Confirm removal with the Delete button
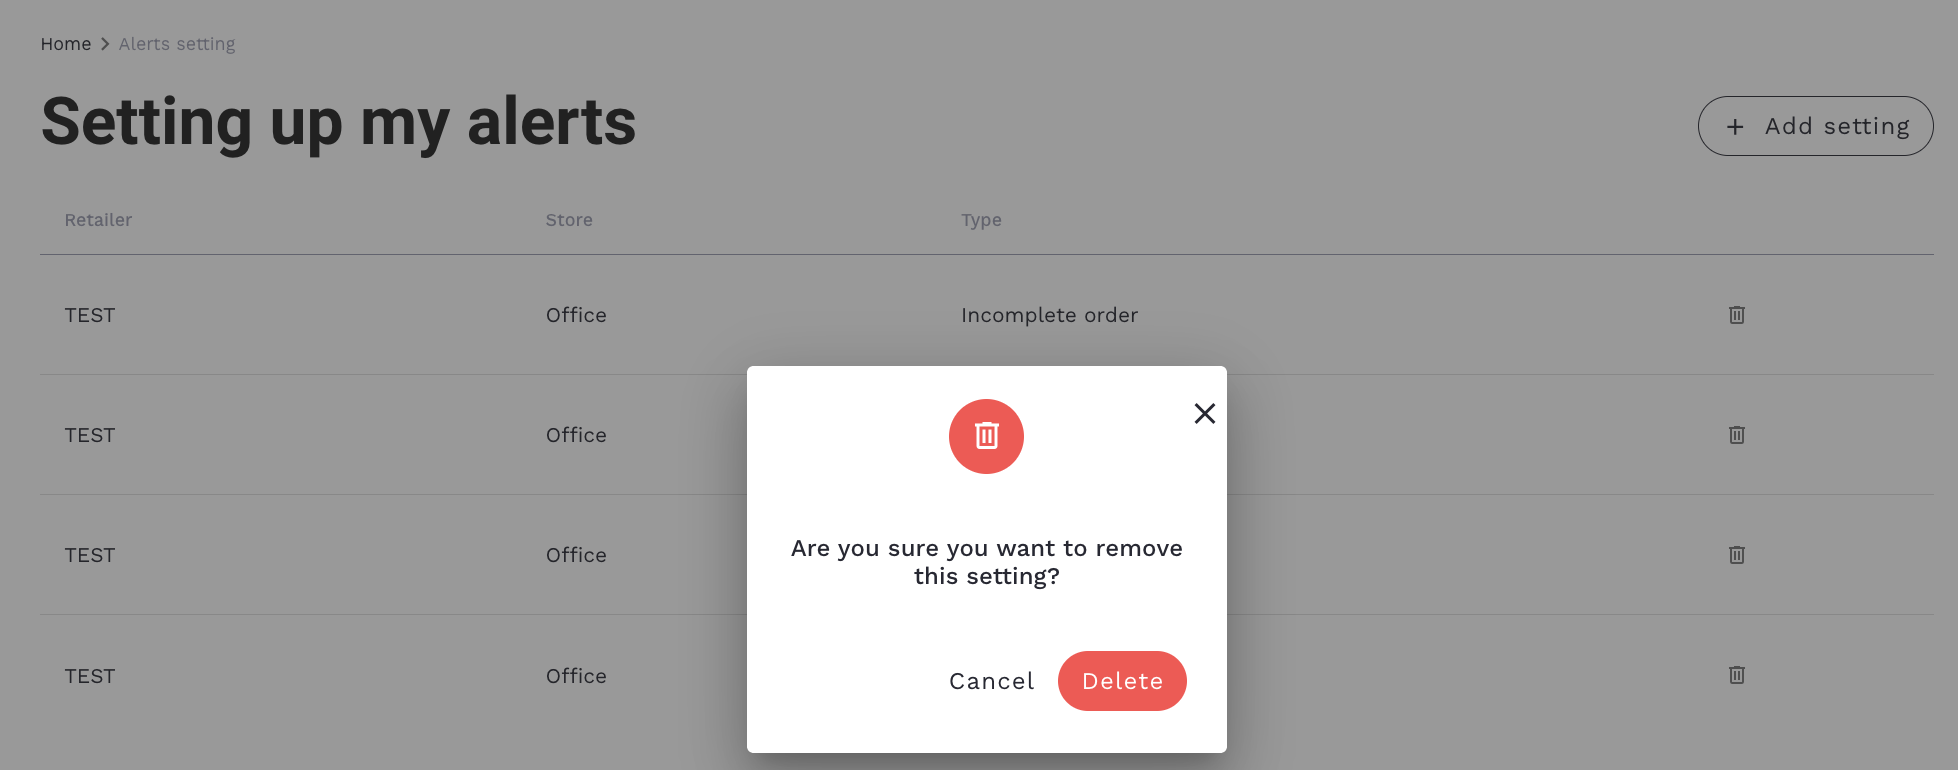Image resolution: width=1958 pixels, height=770 pixels. click(1122, 681)
